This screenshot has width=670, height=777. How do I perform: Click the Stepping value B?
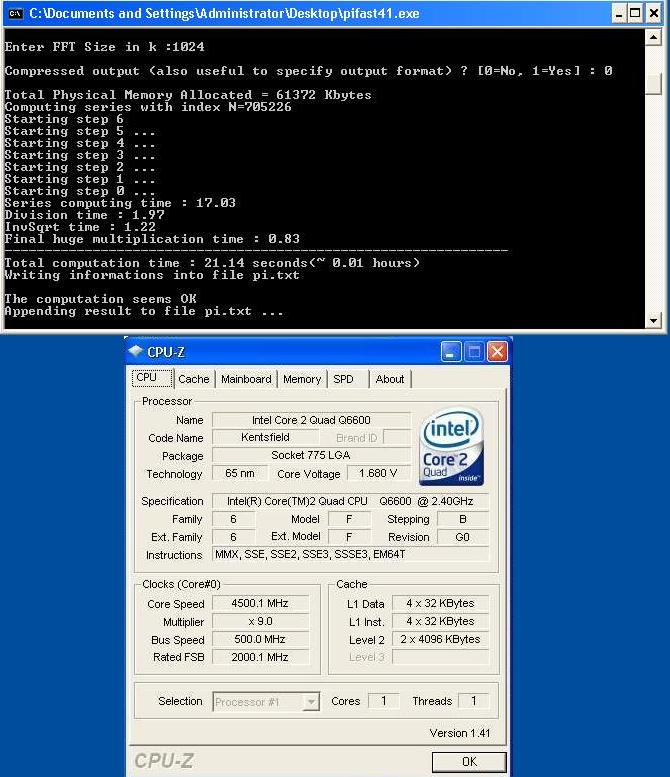pos(463,519)
